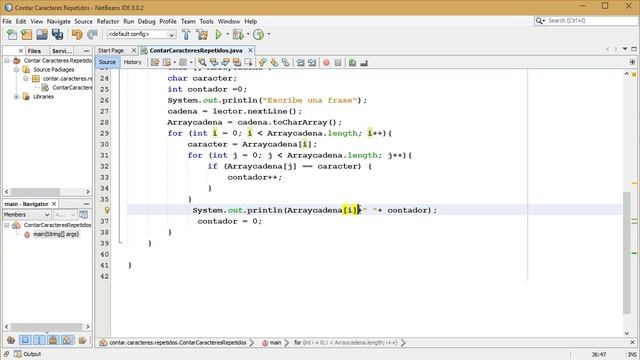Click the Uncomment icon in editor toolbar
This screenshot has width=640, height=360.
click(x=364, y=62)
